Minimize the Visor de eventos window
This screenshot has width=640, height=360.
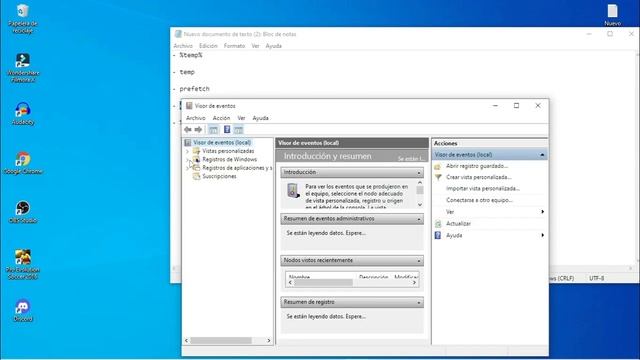click(495, 106)
